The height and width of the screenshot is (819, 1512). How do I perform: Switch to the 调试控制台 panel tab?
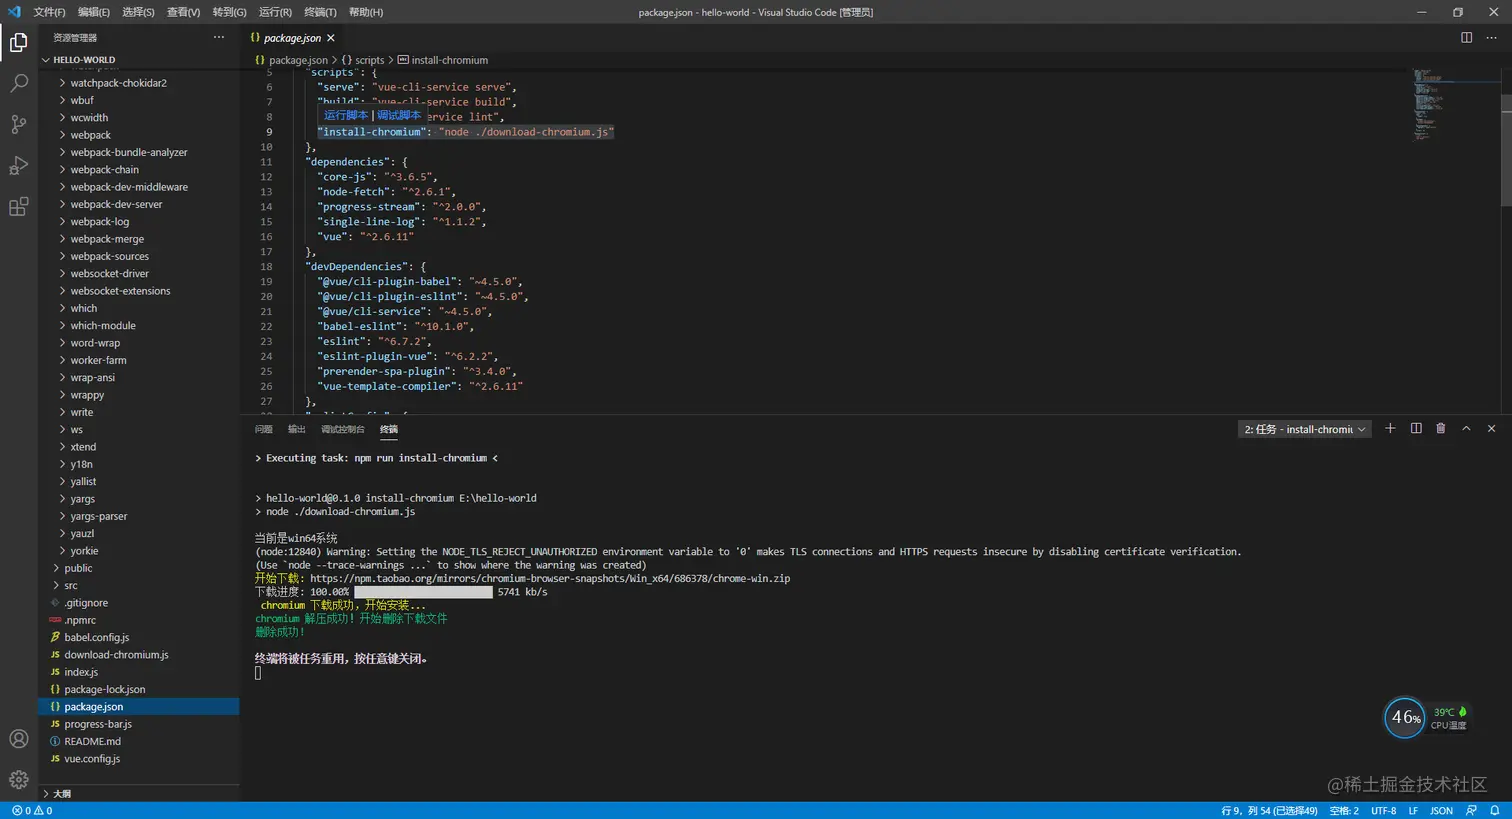[x=343, y=430]
